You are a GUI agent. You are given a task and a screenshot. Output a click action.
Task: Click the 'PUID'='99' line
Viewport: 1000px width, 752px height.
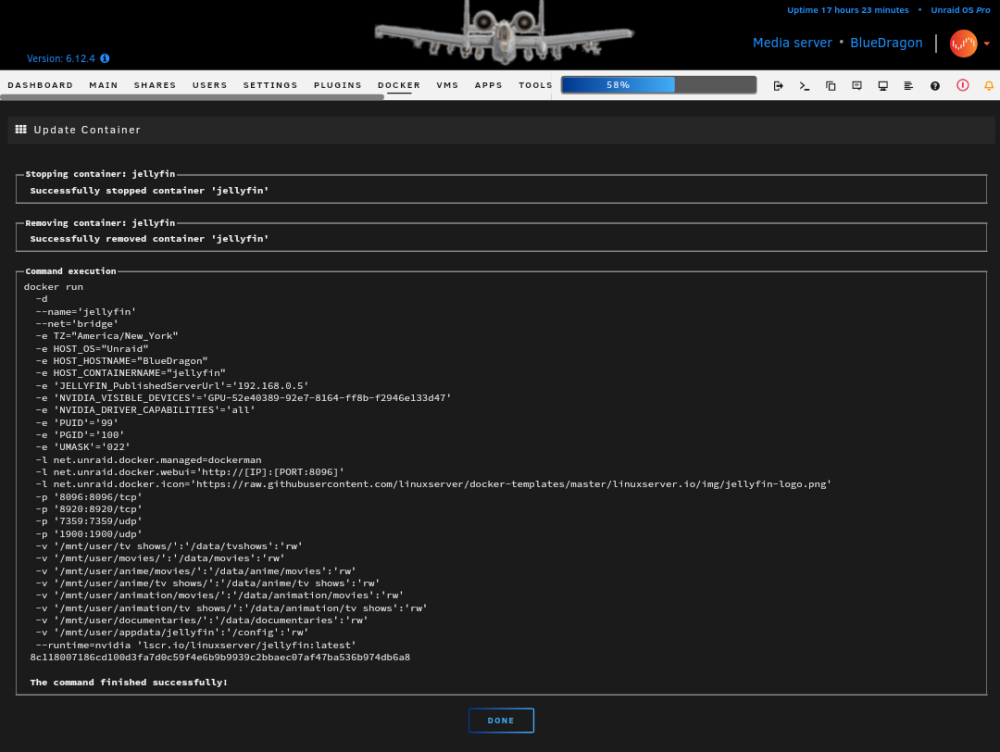tap(77, 422)
